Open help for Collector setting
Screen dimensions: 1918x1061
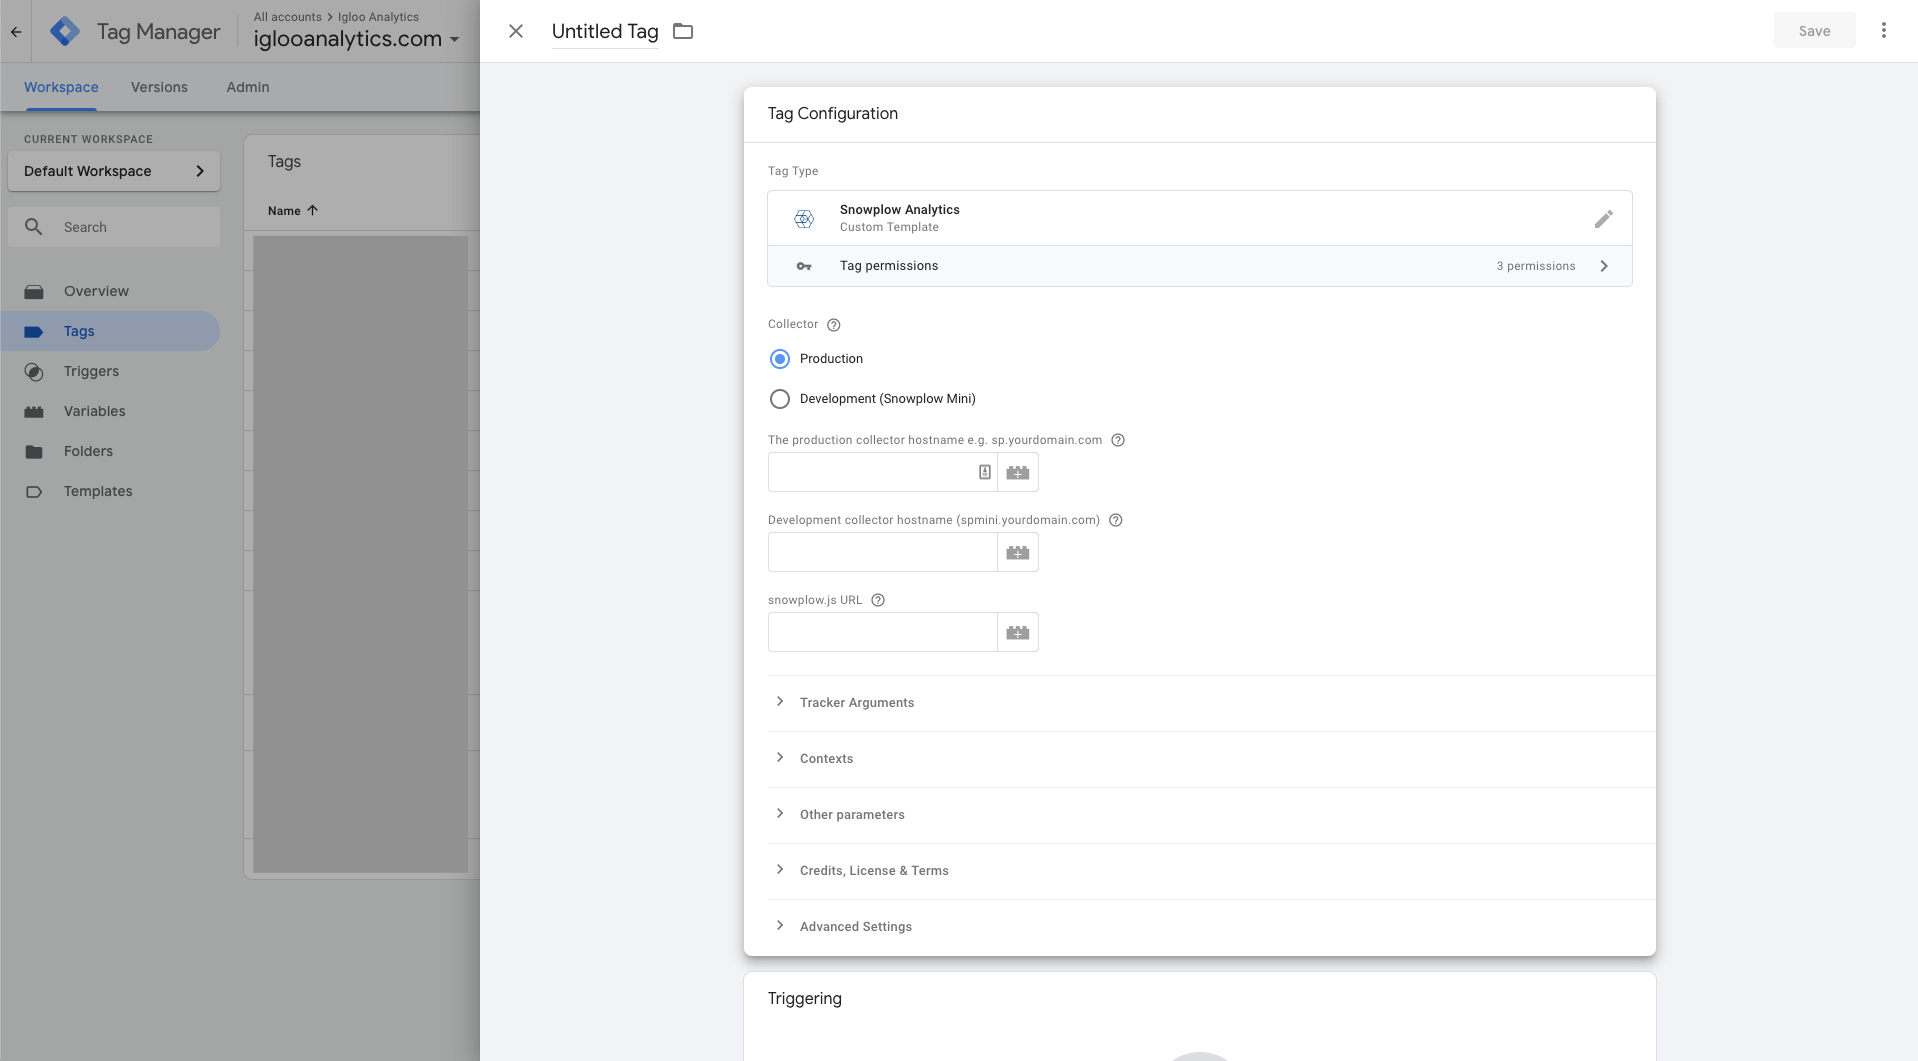point(834,325)
